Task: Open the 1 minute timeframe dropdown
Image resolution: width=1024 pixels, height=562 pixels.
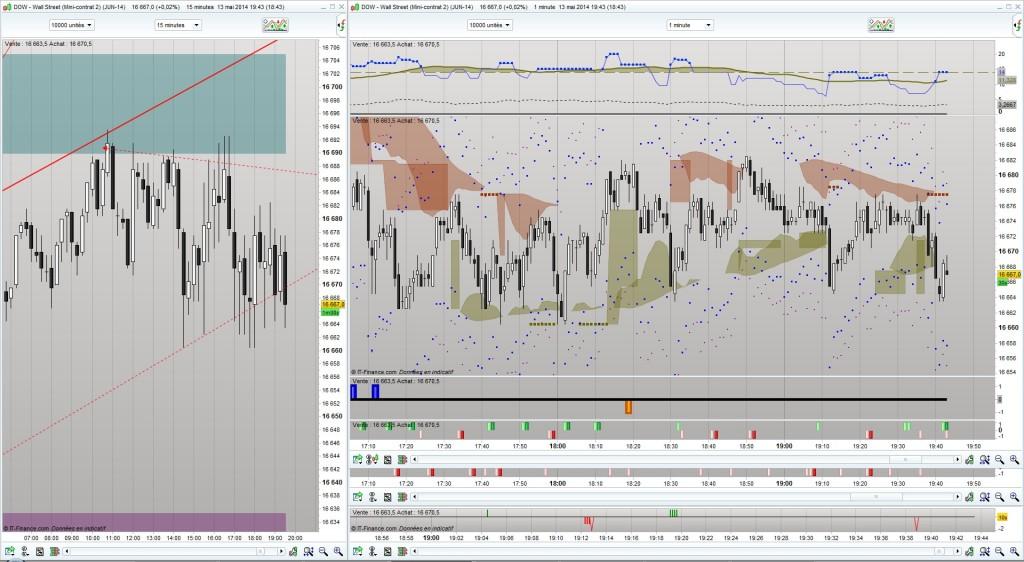Action: pos(690,25)
